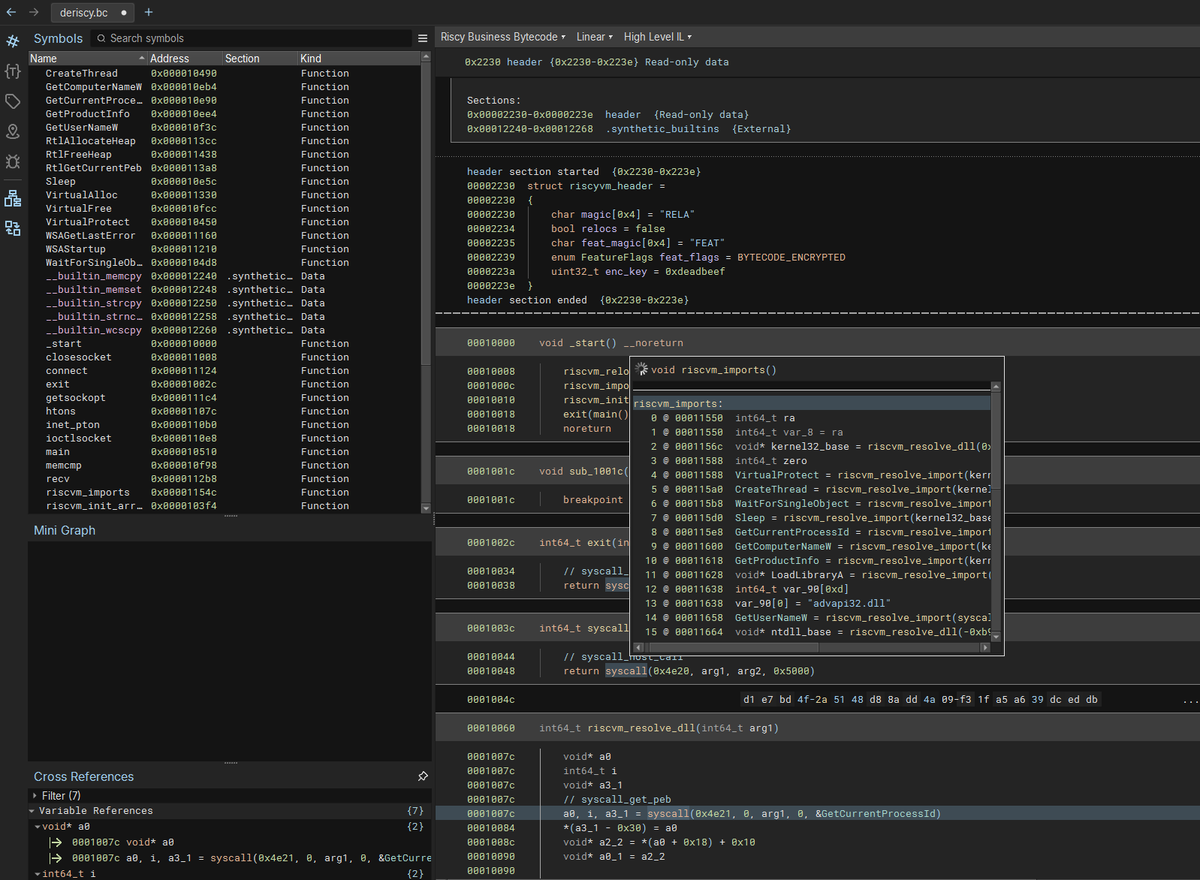Open the High Level IL dropdown
This screenshot has width=1200, height=880.
[657, 37]
